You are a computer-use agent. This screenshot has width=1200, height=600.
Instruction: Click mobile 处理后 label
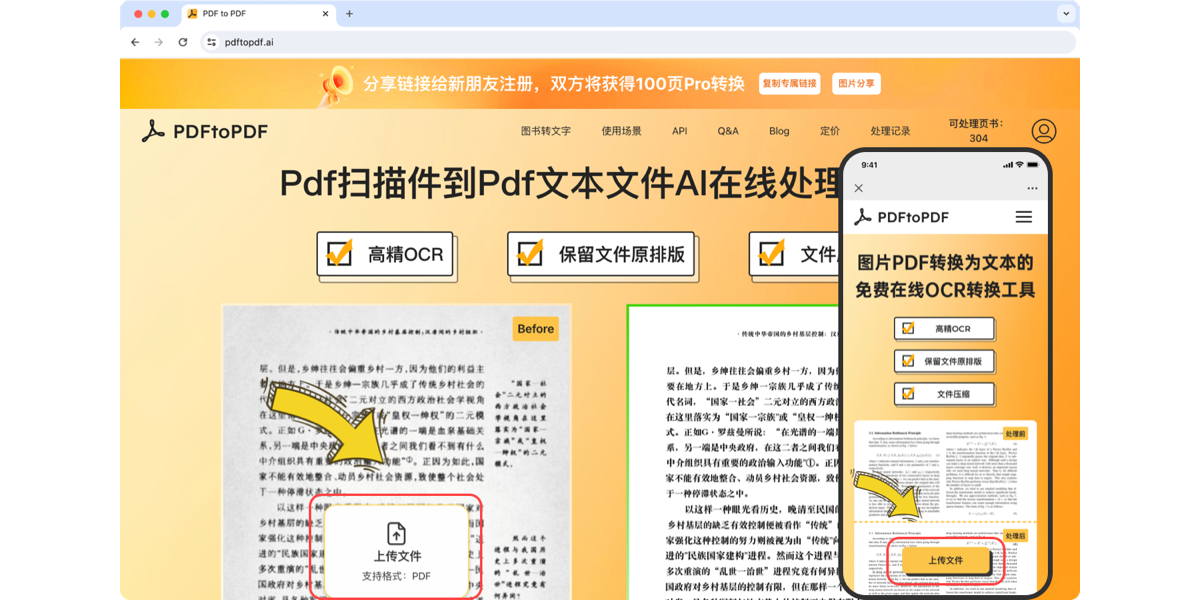click(x=1016, y=536)
